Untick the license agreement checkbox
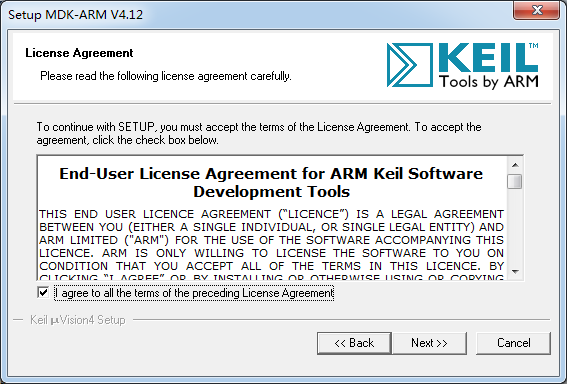Viewport: 567px width, 384px height. 43,292
